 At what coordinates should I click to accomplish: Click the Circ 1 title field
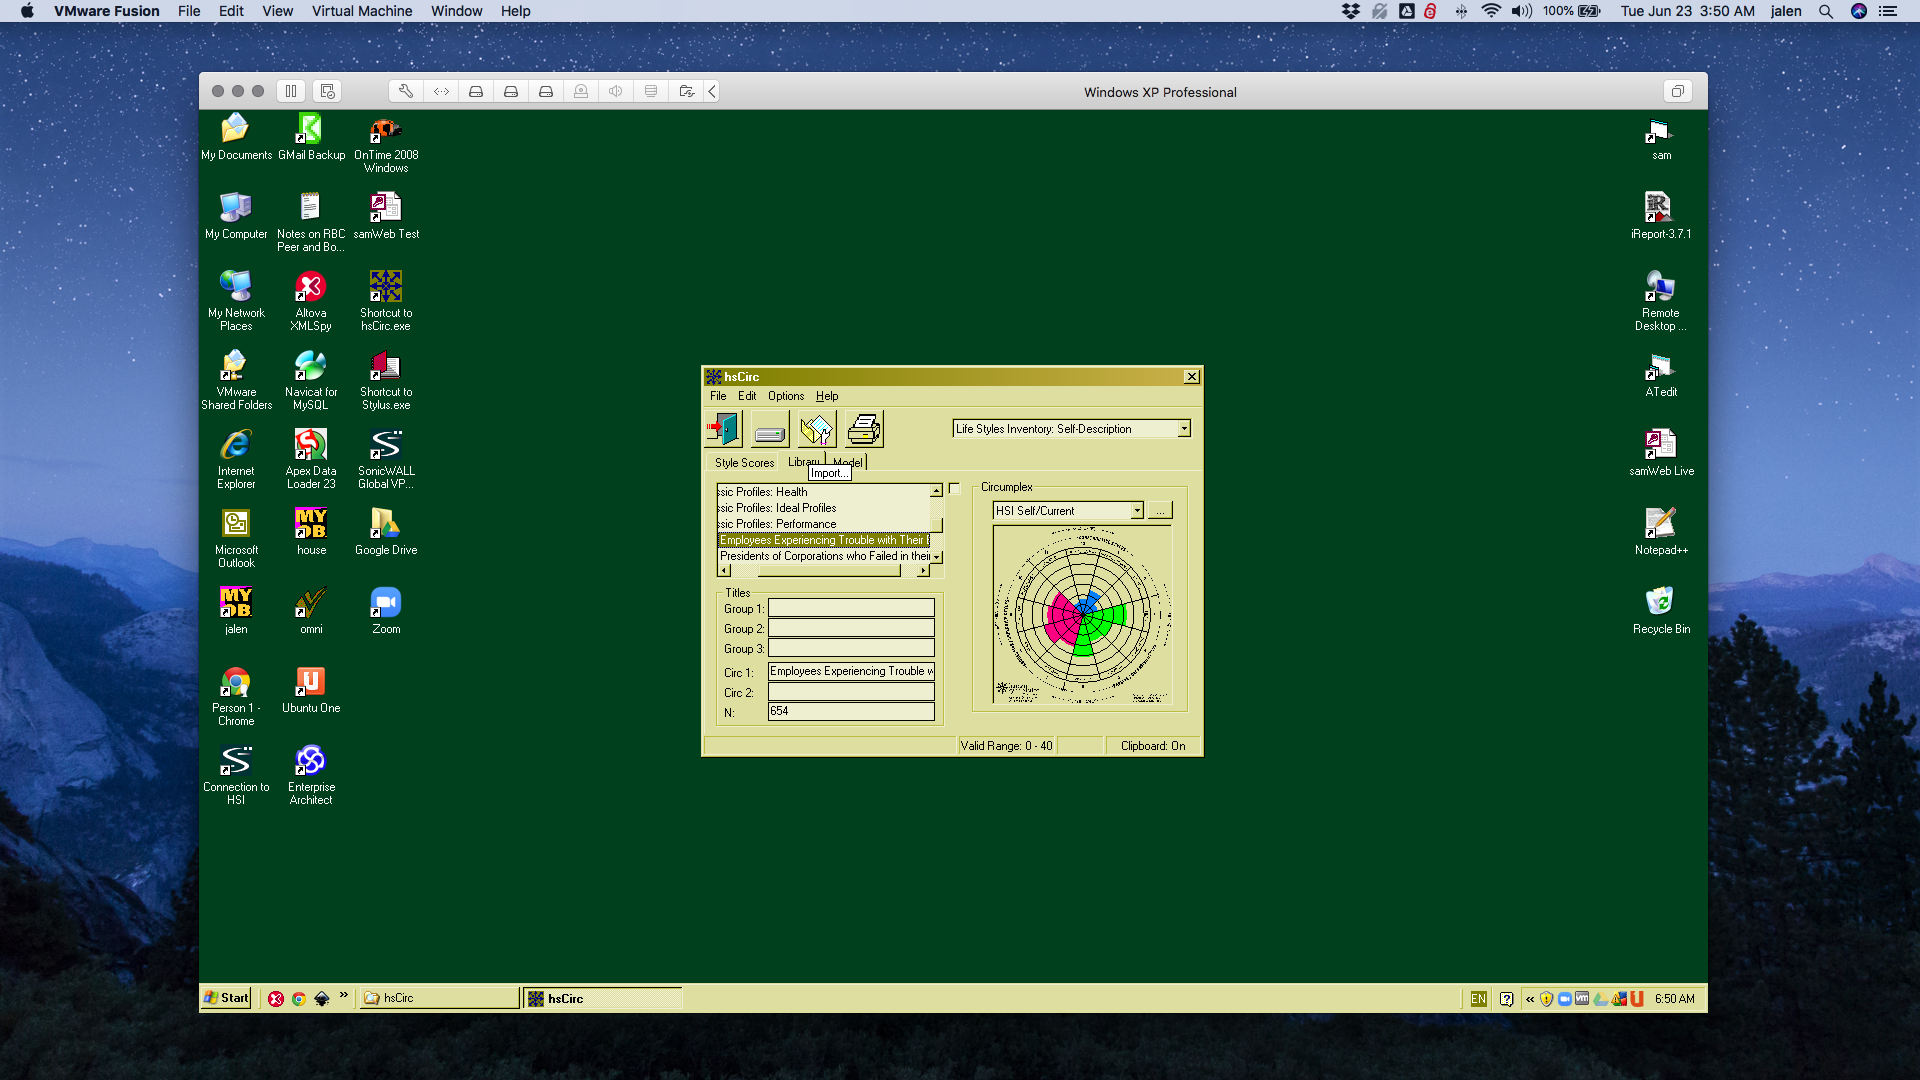pyautogui.click(x=851, y=672)
